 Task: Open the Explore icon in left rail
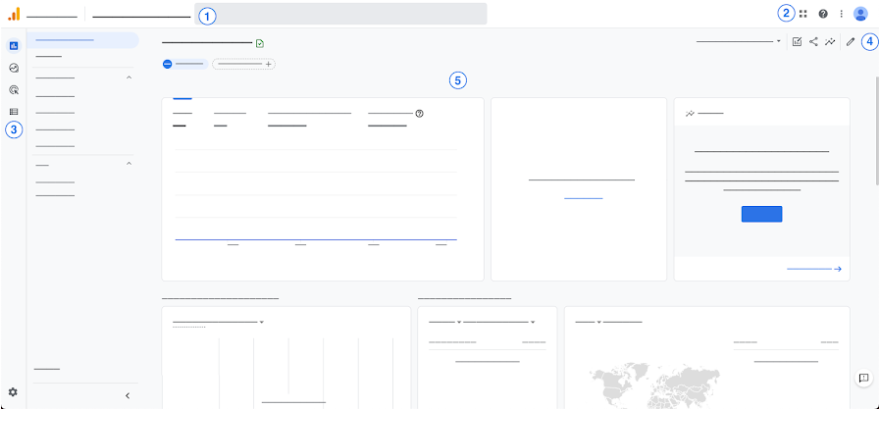tap(14, 68)
